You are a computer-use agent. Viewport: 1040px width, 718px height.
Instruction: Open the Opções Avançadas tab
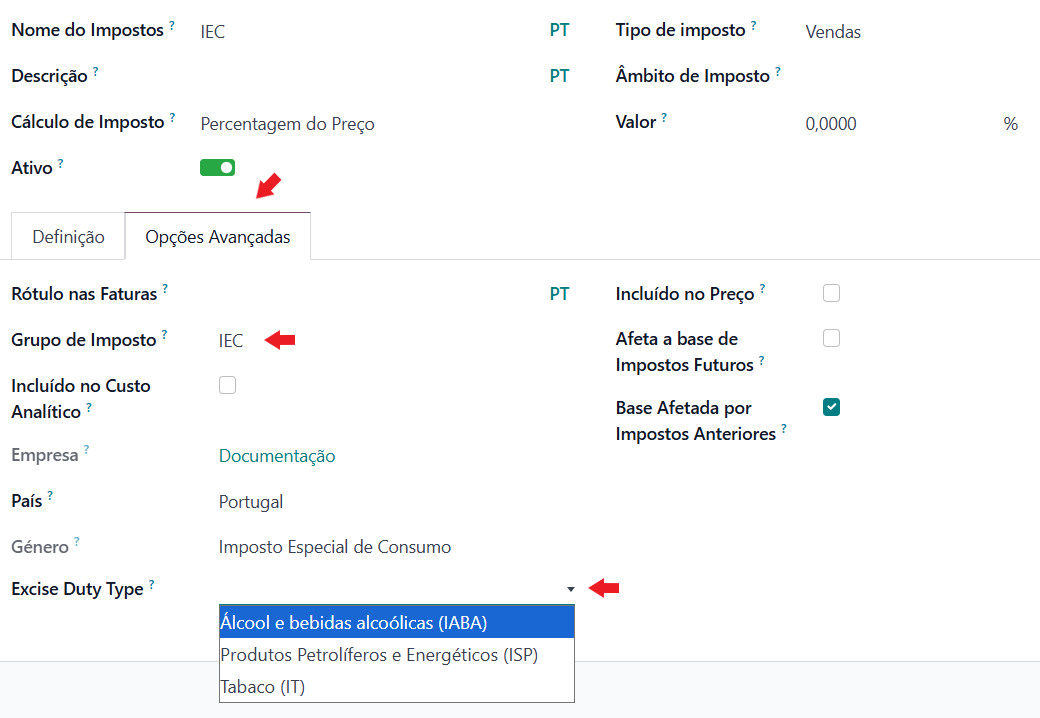point(218,237)
